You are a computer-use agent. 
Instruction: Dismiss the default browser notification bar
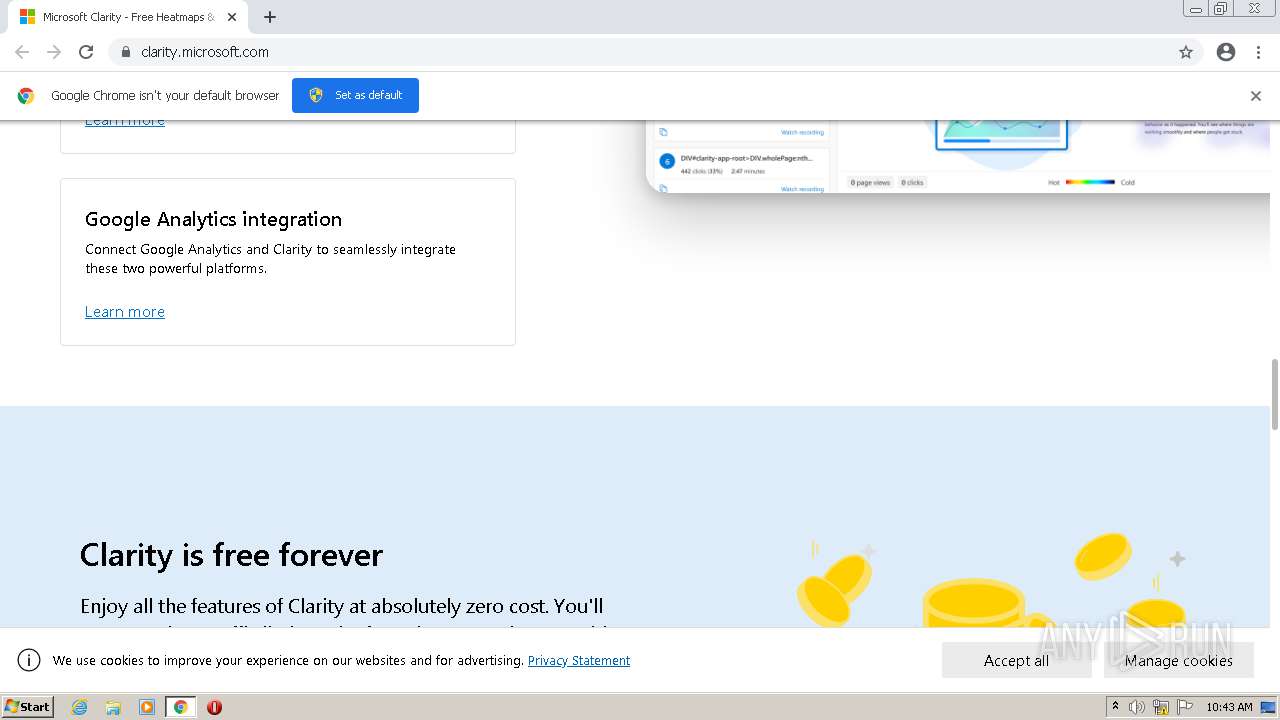coord(1256,96)
